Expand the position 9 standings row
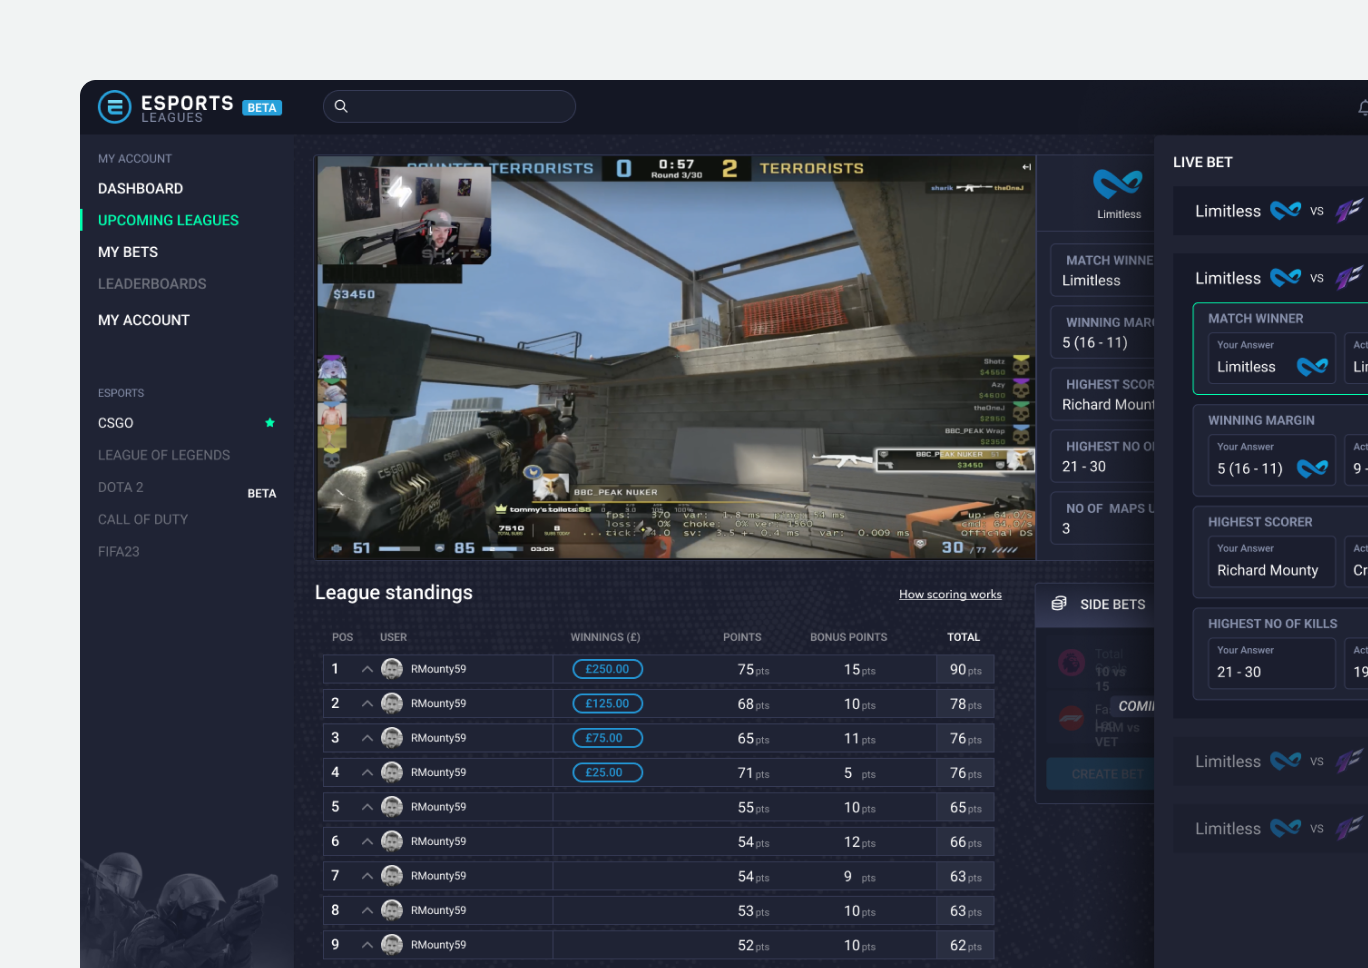Screen dimensions: 1368x968 coord(367,945)
